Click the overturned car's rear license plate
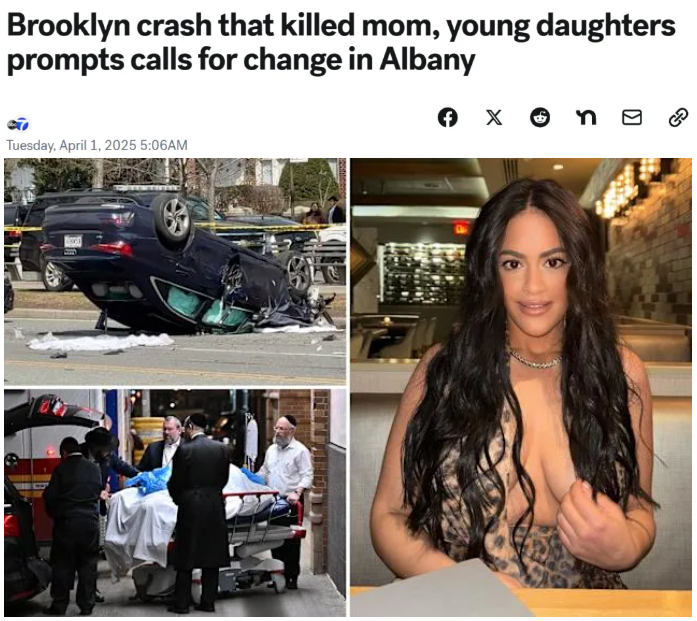697x621 pixels. 73,242
